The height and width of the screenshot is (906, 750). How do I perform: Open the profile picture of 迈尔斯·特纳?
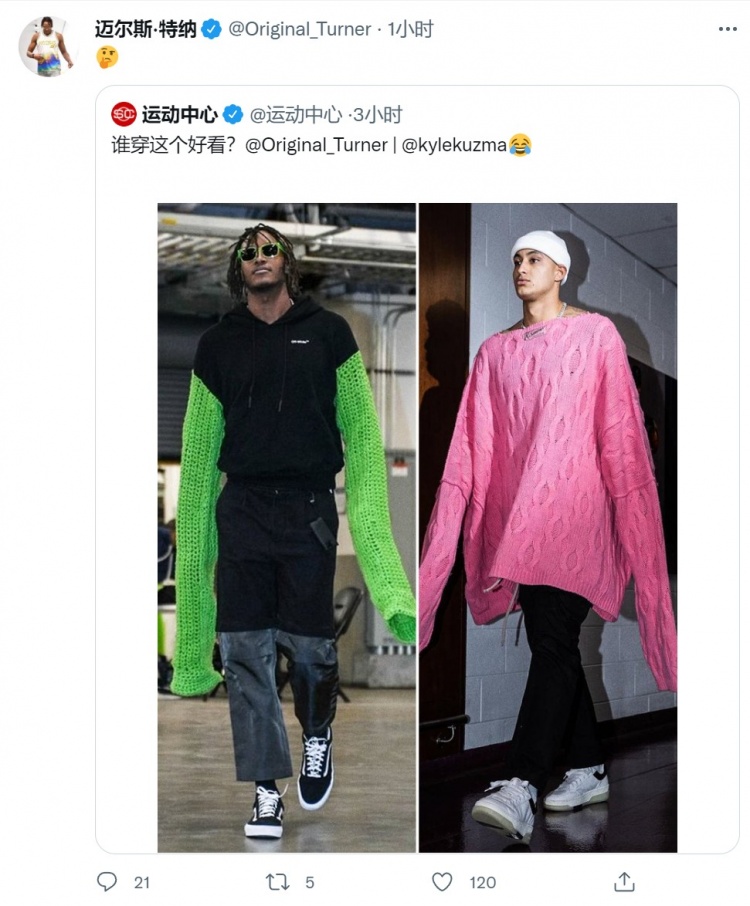(49, 46)
